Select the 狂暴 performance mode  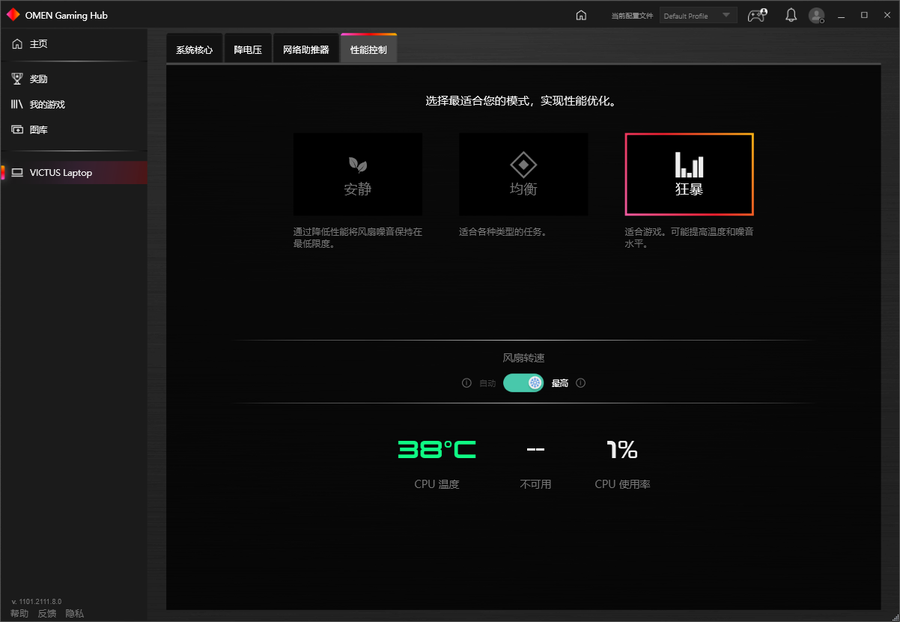[689, 175]
